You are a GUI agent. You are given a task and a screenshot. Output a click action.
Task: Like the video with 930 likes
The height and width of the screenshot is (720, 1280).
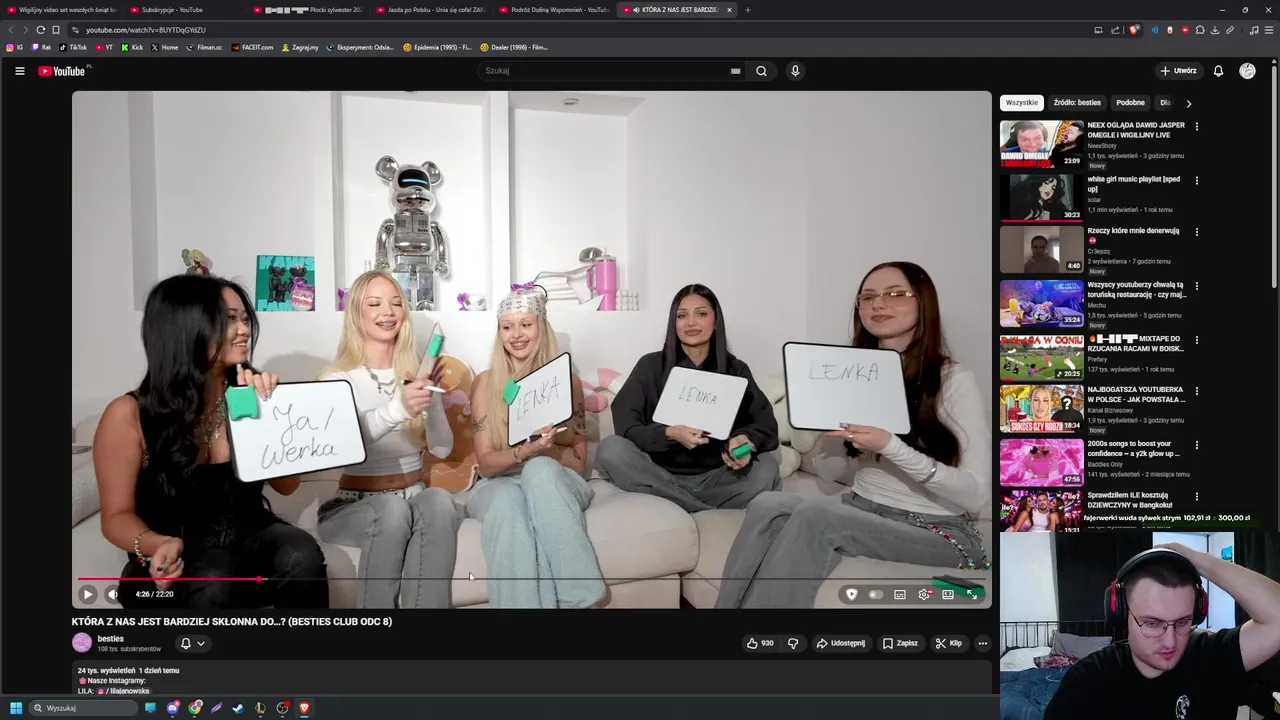point(760,643)
